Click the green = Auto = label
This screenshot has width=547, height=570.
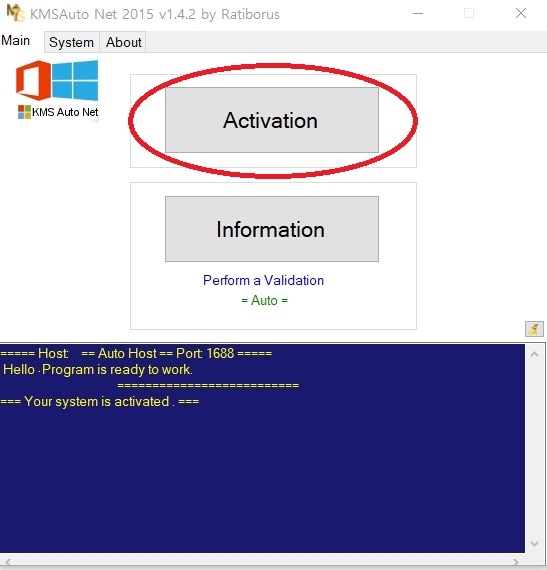264,300
